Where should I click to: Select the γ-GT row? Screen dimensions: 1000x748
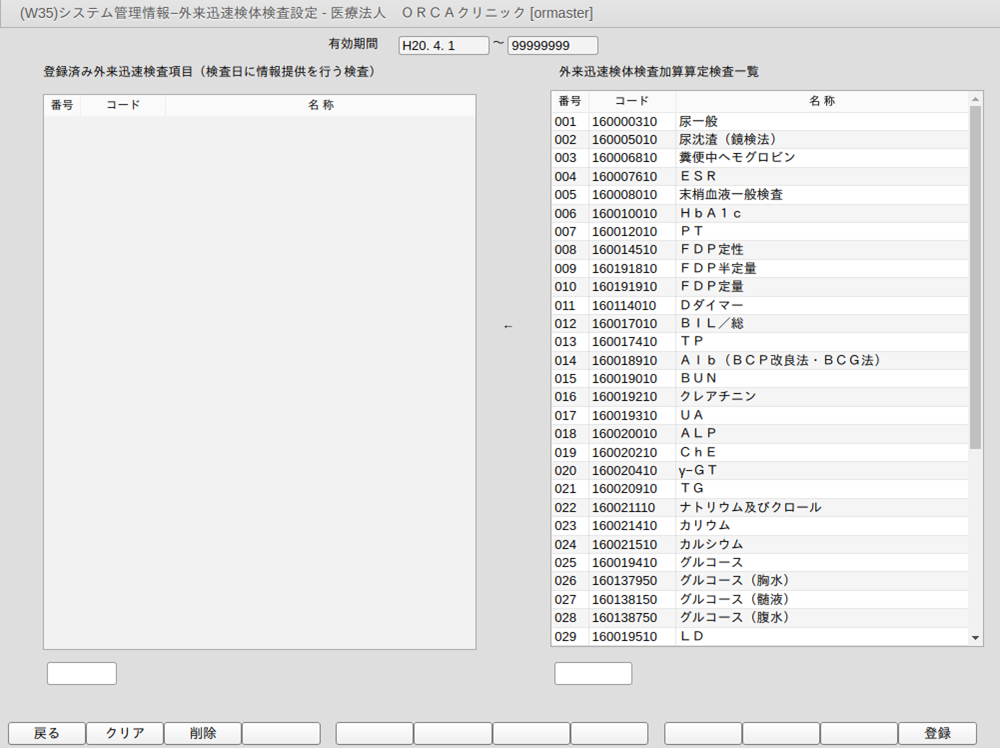tap(760, 470)
